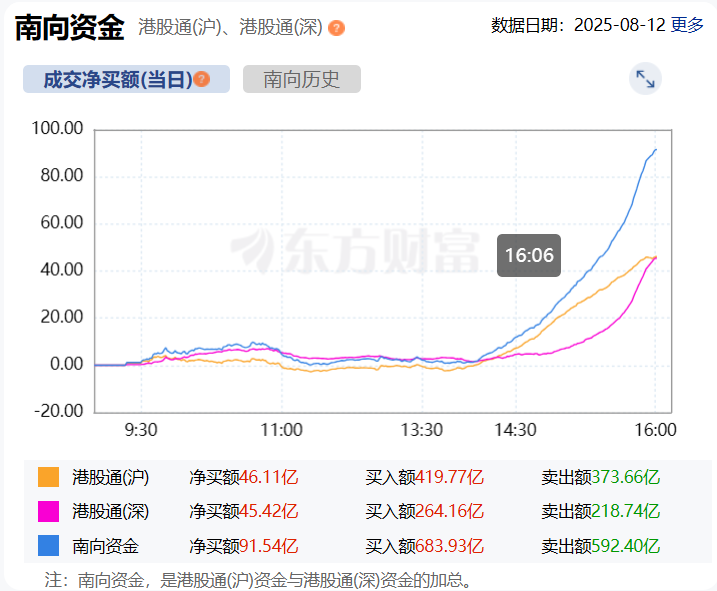The width and height of the screenshot is (717, 591).
Task: Open the 更多 link
Action: [x=687, y=25]
